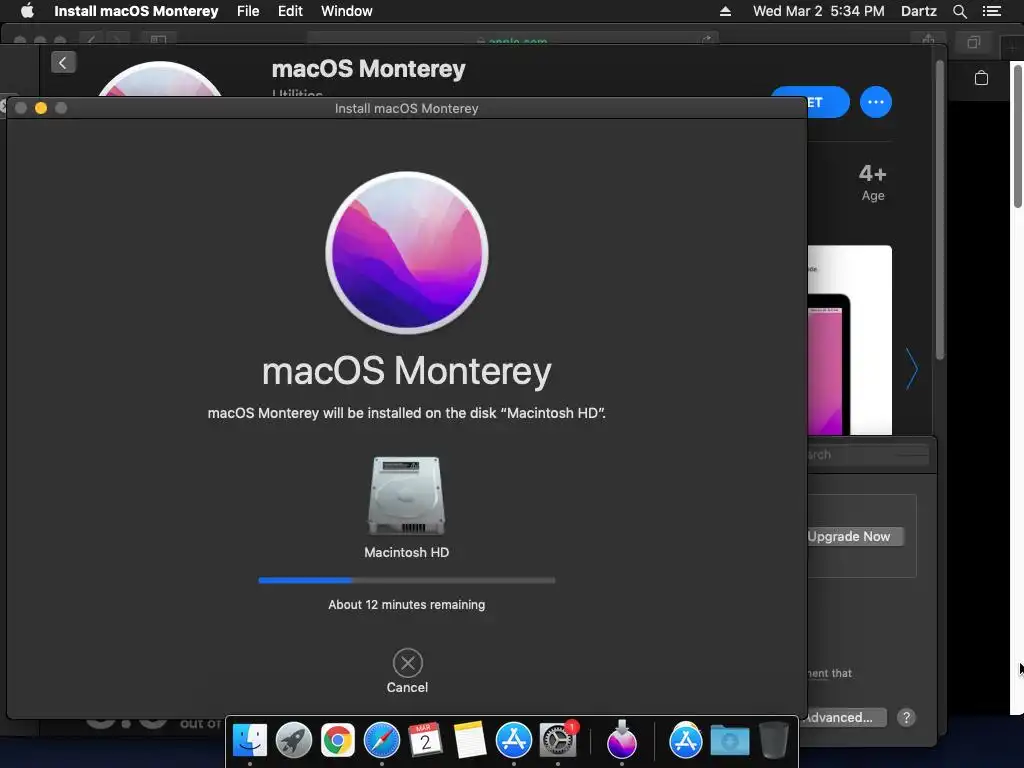Viewport: 1024px width, 768px height.
Task: Click the Safari address bar showing apple.com
Action: pyautogui.click(x=513, y=40)
